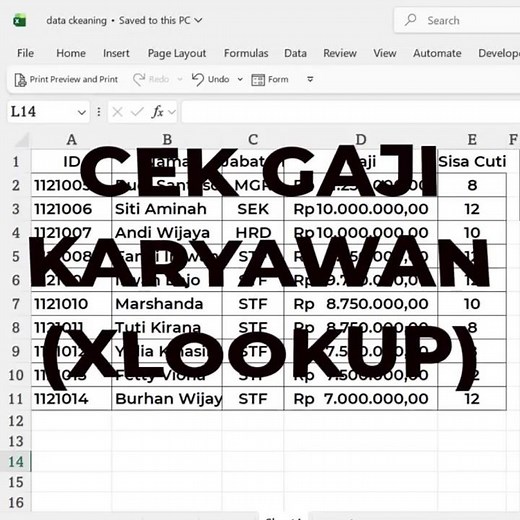The width and height of the screenshot is (520, 520).
Task: Click the Siti Aminah cell
Action: click(x=167, y=209)
